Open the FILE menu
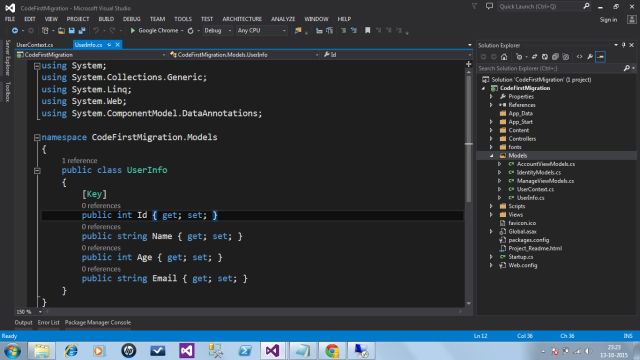Image resolution: width=640 pixels, height=360 pixels. 10,19
